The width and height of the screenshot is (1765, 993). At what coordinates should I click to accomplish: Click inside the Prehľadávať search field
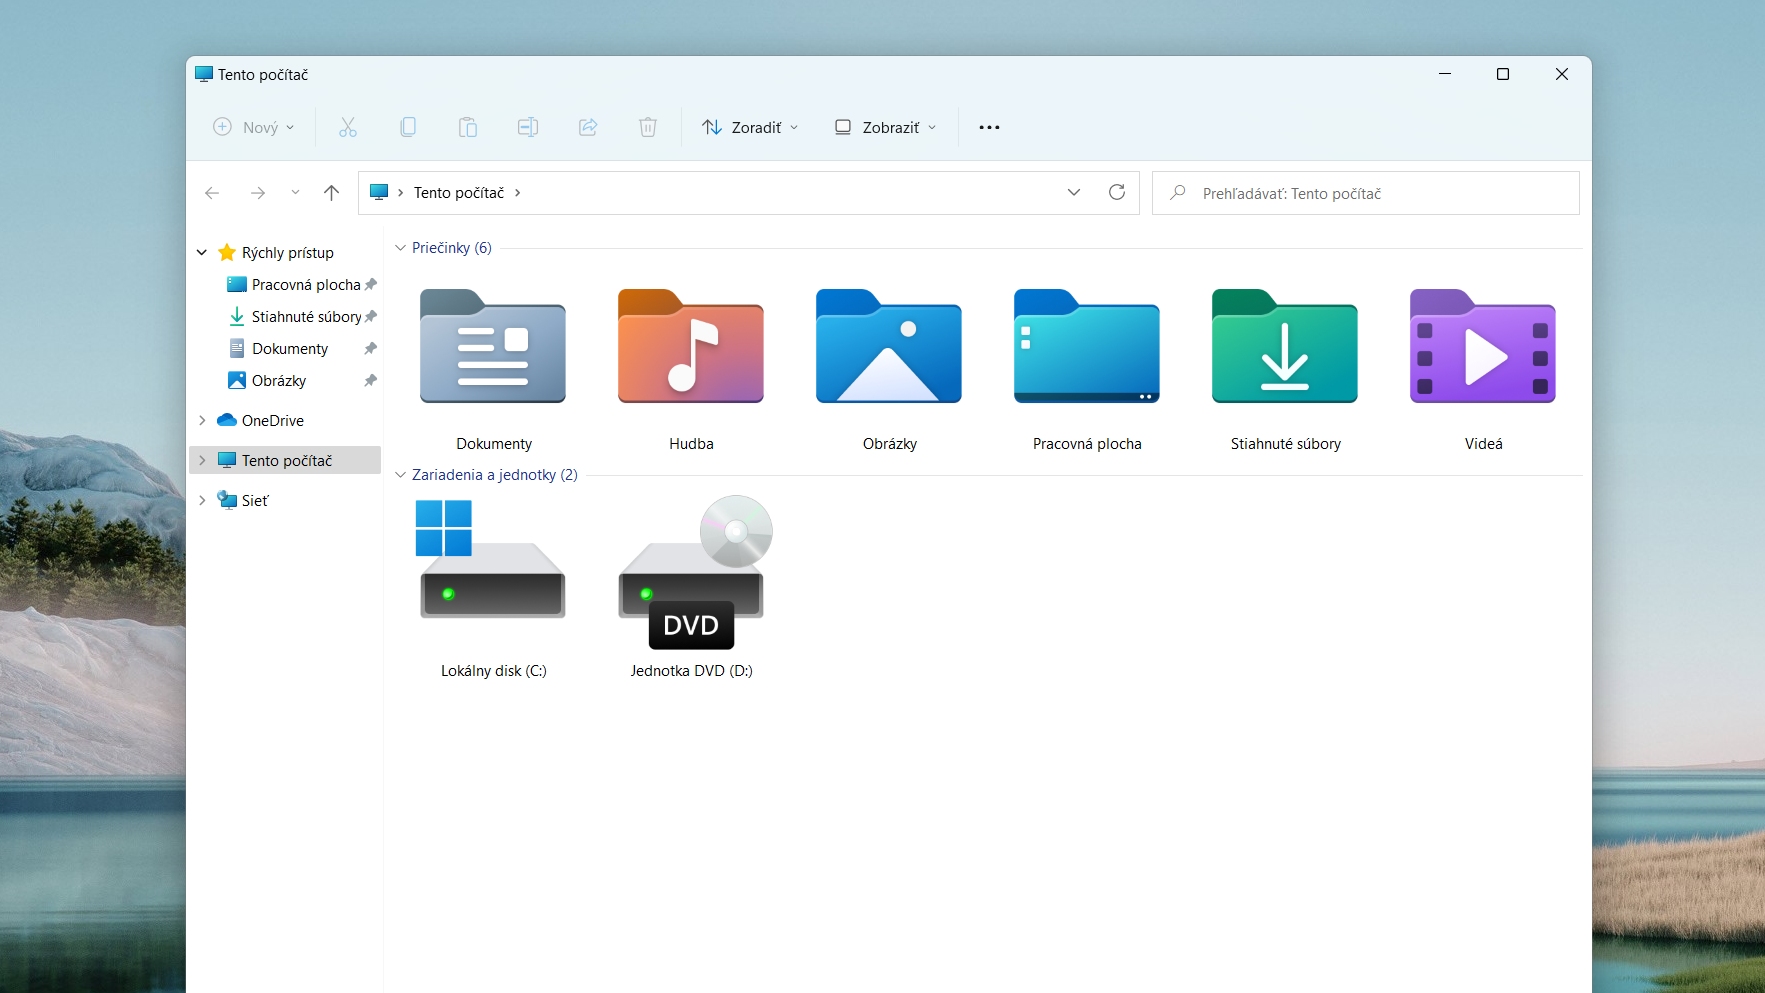1364,193
